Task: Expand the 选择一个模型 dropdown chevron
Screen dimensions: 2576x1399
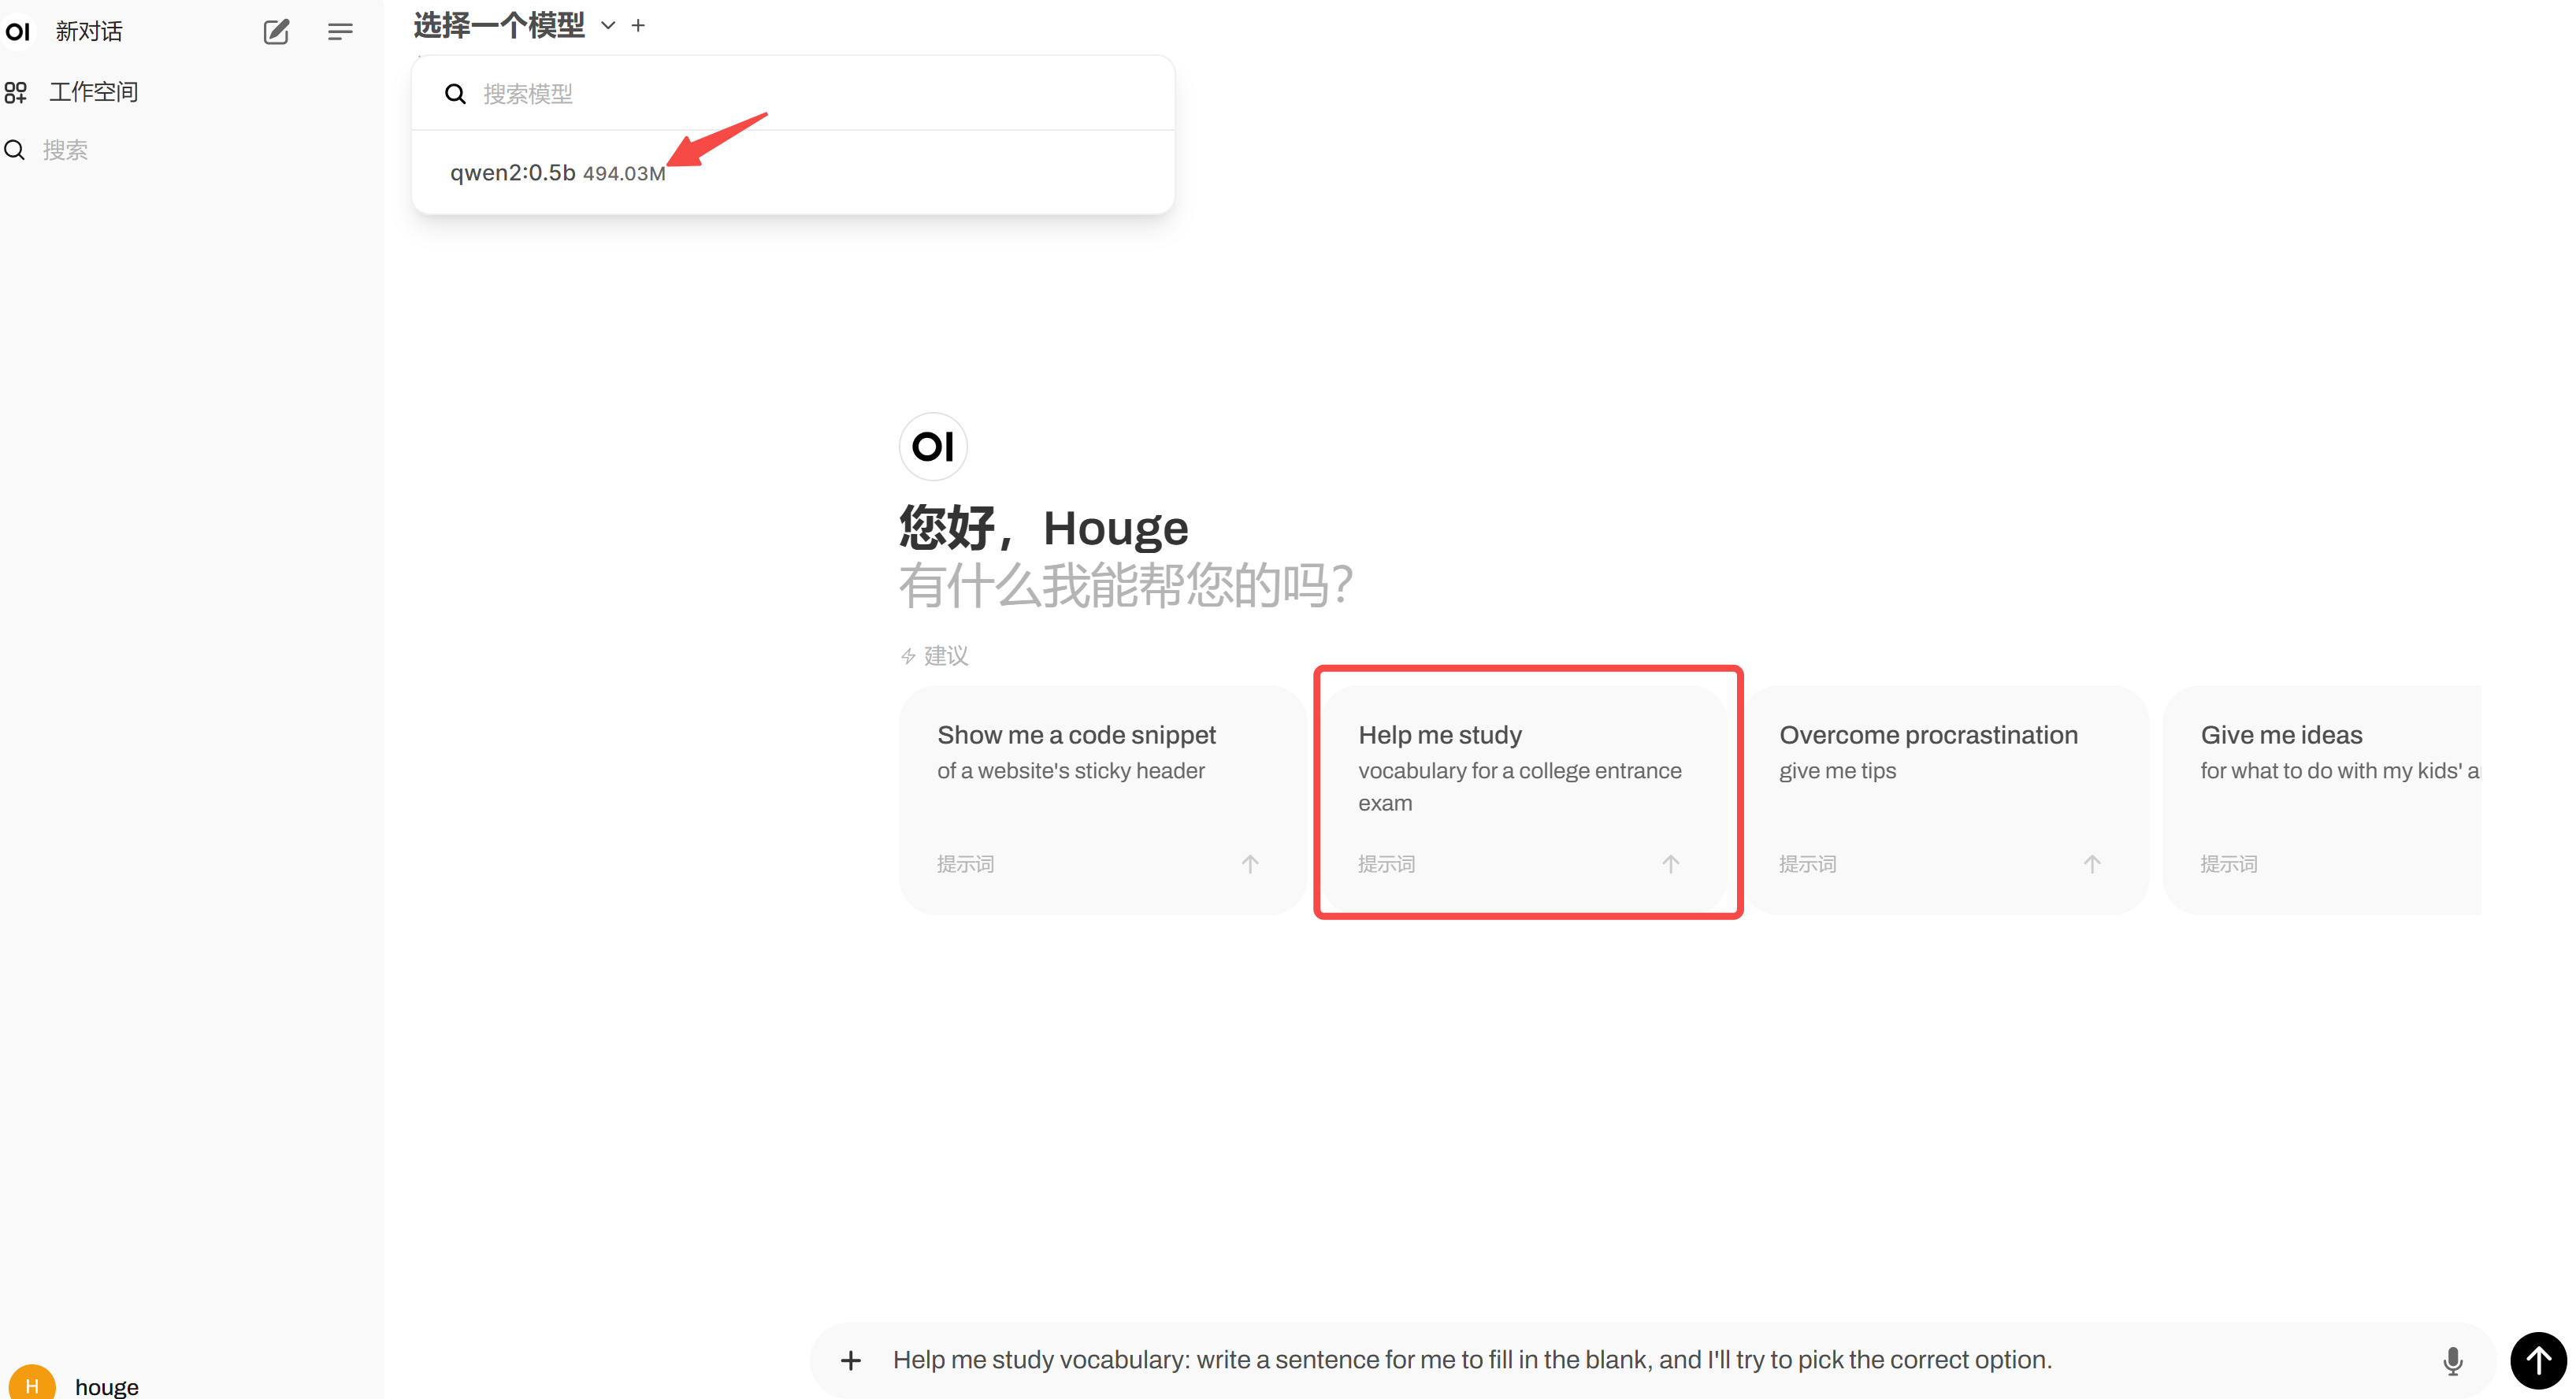Action: 608,26
